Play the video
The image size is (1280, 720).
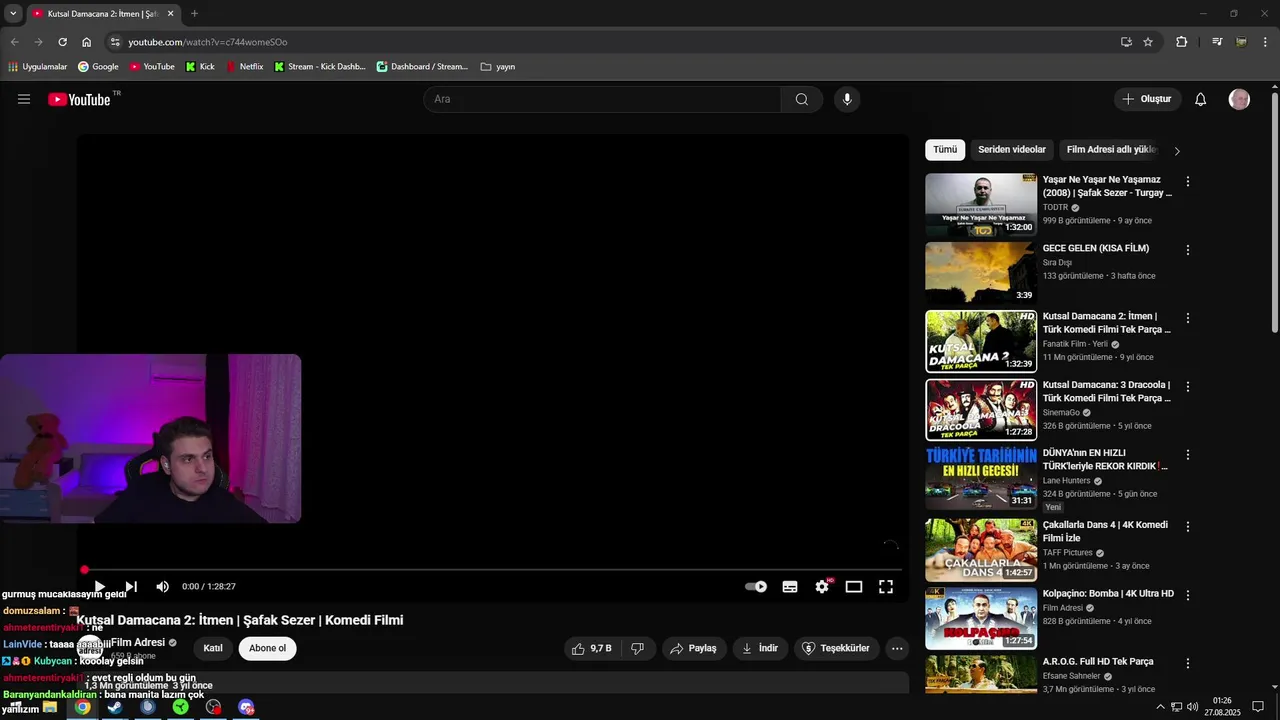(99, 587)
